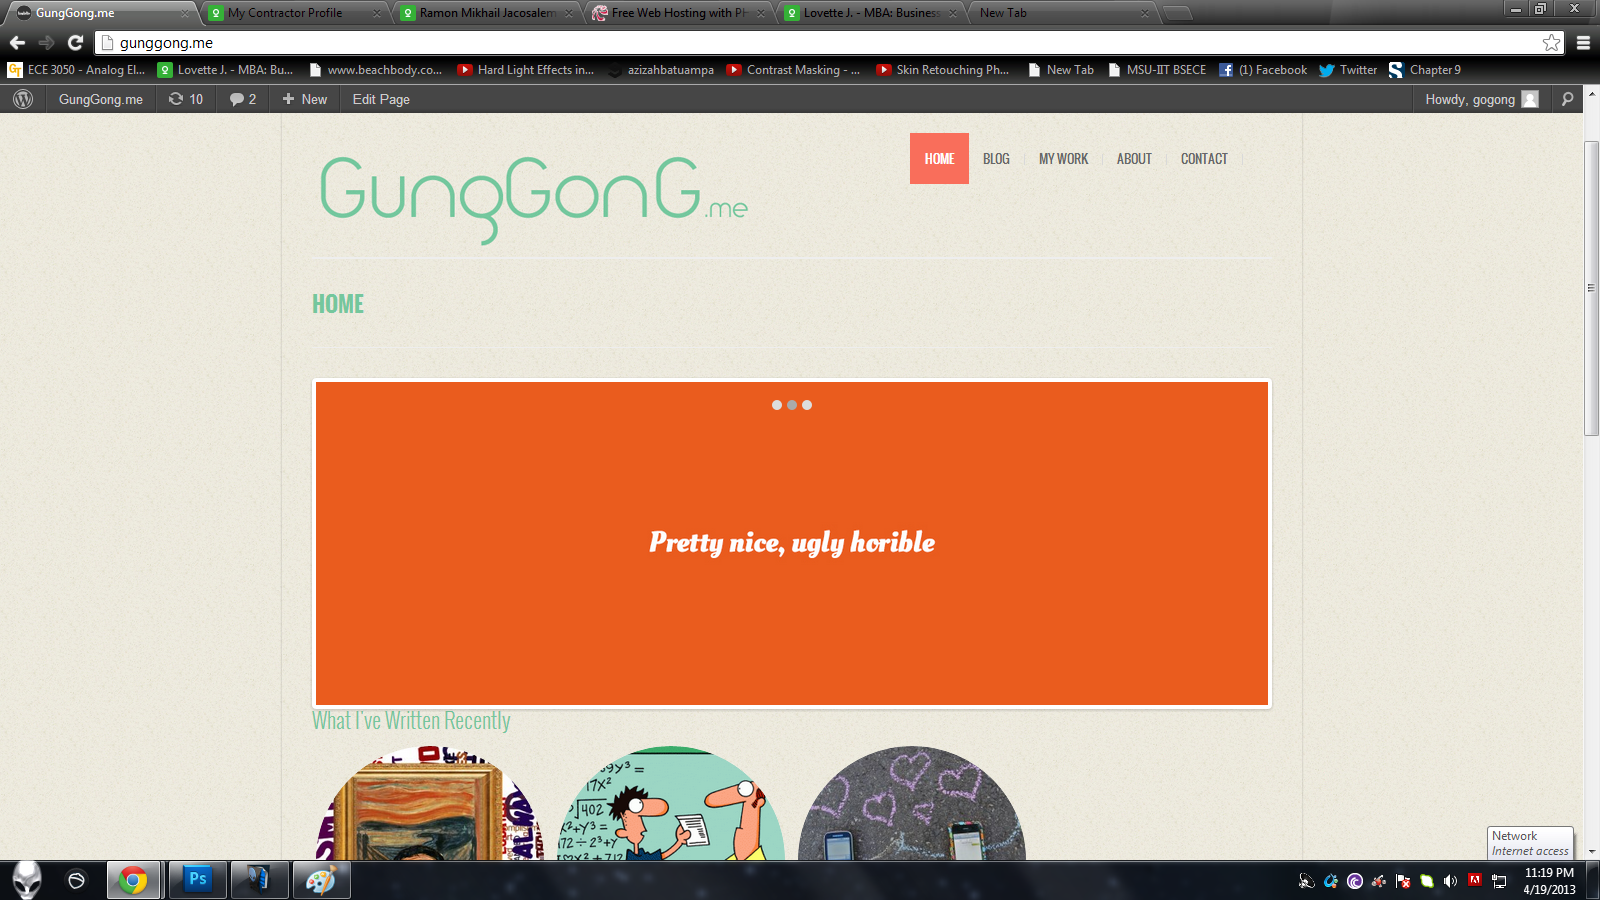Select the third slider pagination dot

807,405
